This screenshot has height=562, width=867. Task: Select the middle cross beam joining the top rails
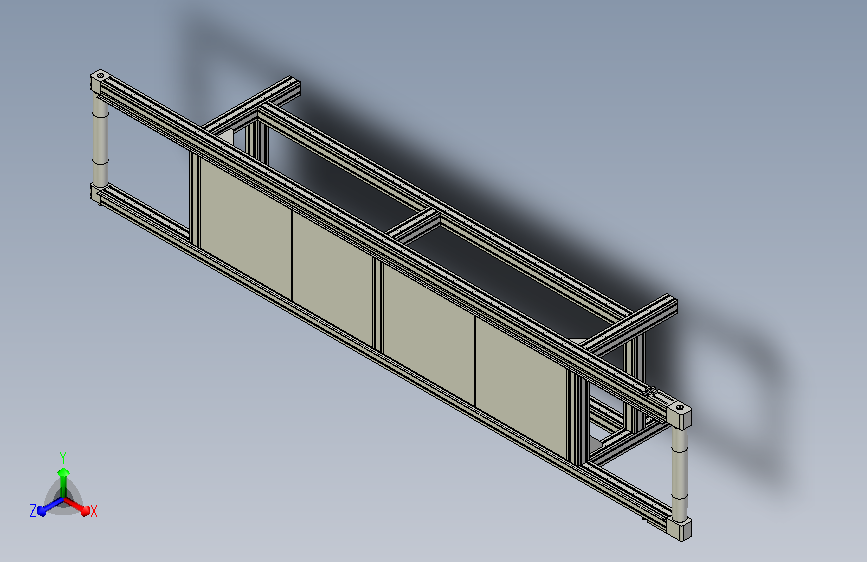point(414,226)
